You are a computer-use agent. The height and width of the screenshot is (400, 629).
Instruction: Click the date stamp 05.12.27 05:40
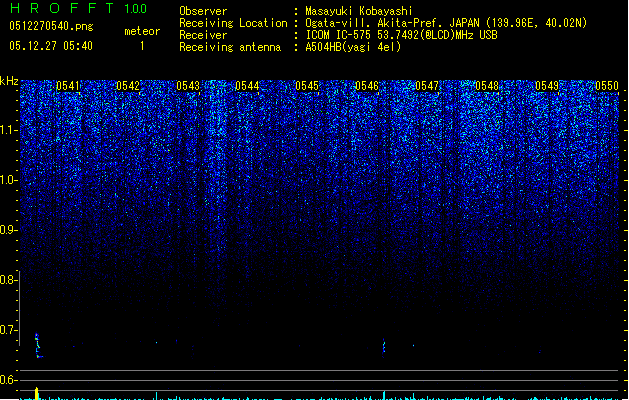point(51,46)
